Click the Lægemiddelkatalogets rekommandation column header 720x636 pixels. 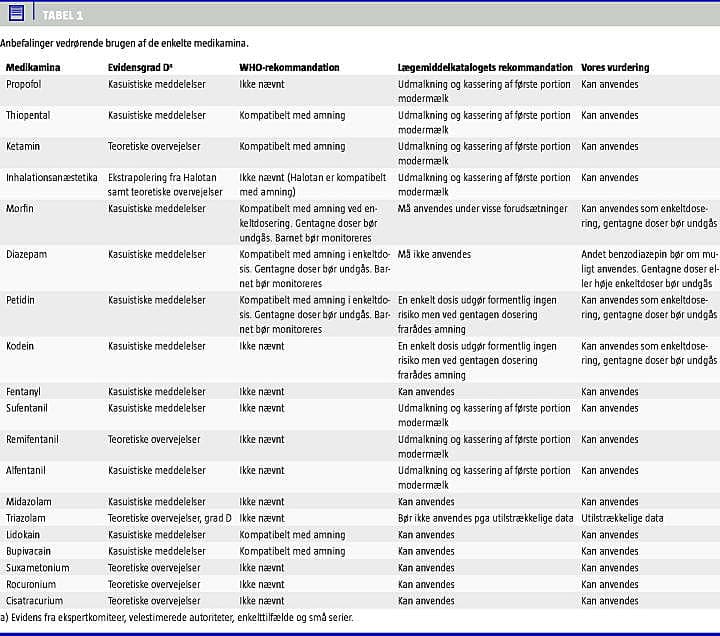(x=485, y=68)
